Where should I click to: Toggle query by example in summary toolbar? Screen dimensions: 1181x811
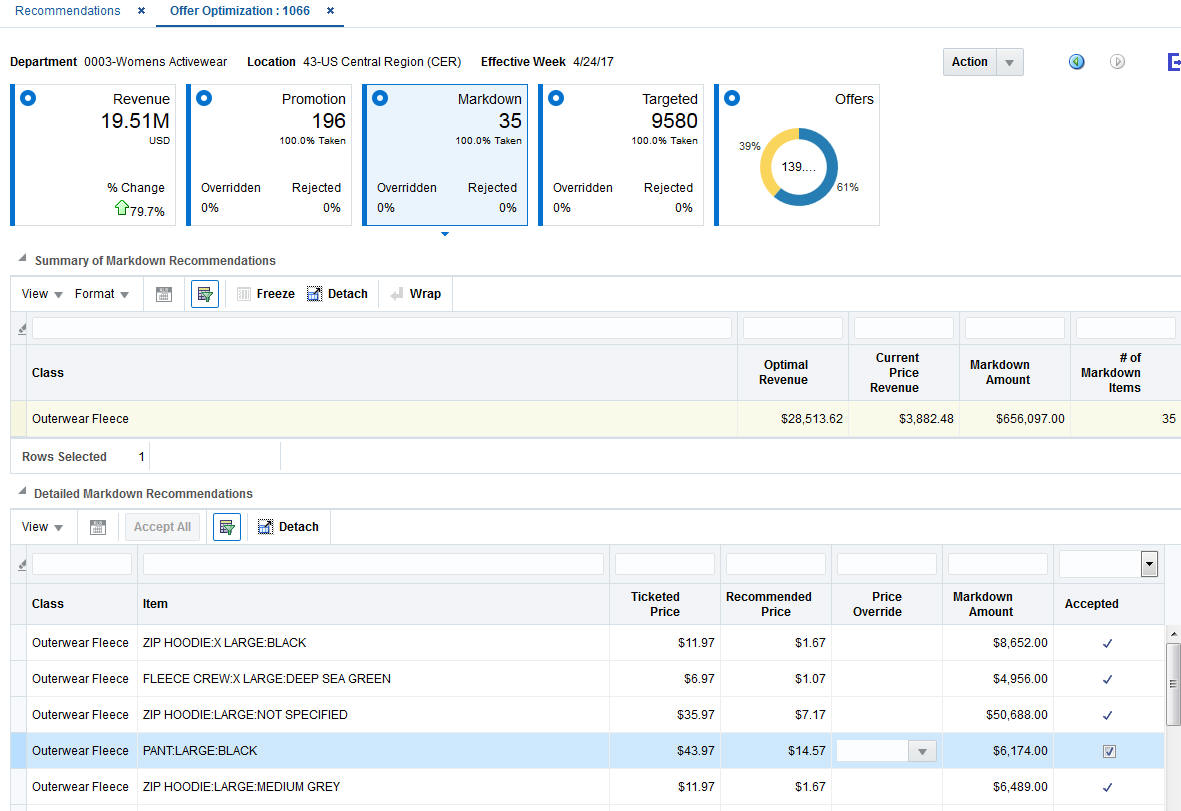[x=205, y=294]
